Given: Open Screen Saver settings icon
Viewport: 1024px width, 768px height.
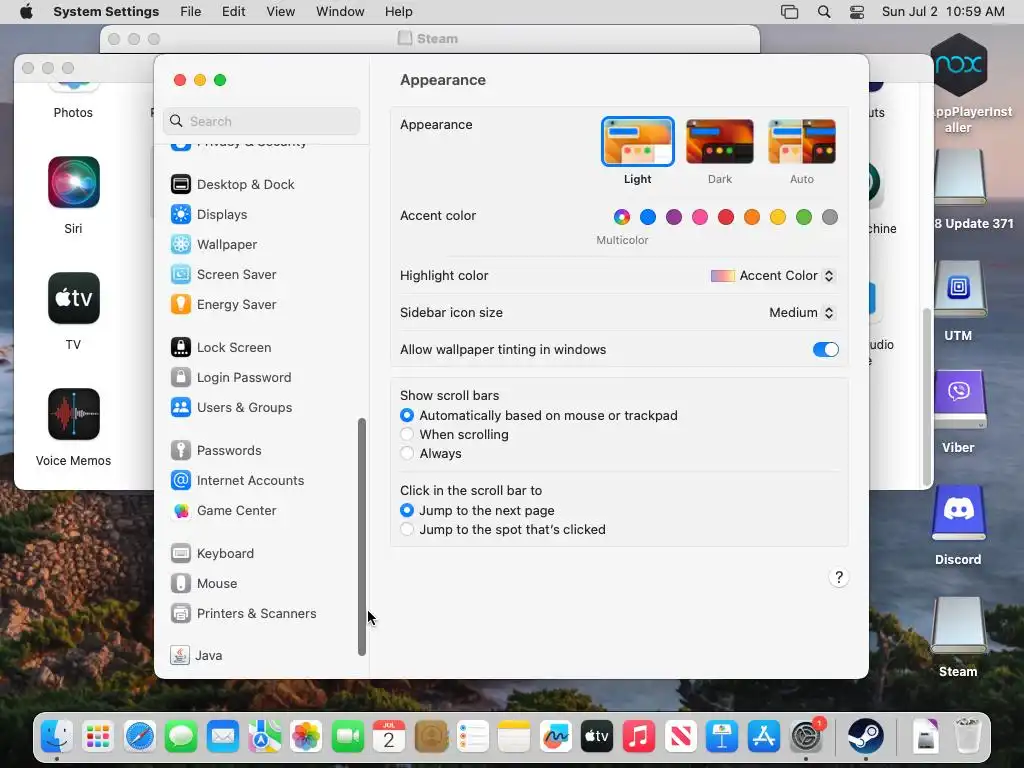Looking at the screenshot, I should point(181,274).
